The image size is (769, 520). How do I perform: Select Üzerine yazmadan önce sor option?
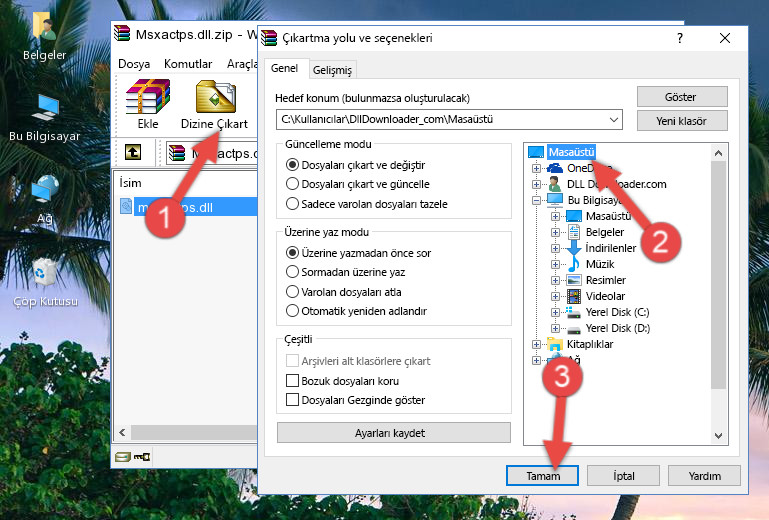[292, 253]
